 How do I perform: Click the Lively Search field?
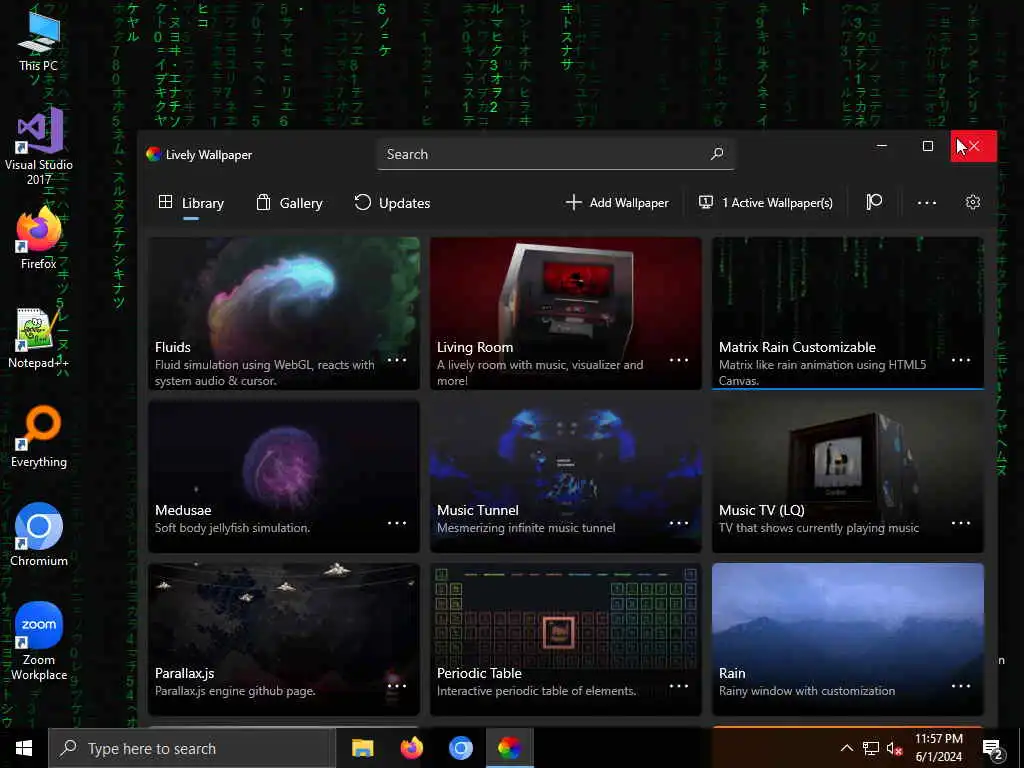(555, 154)
